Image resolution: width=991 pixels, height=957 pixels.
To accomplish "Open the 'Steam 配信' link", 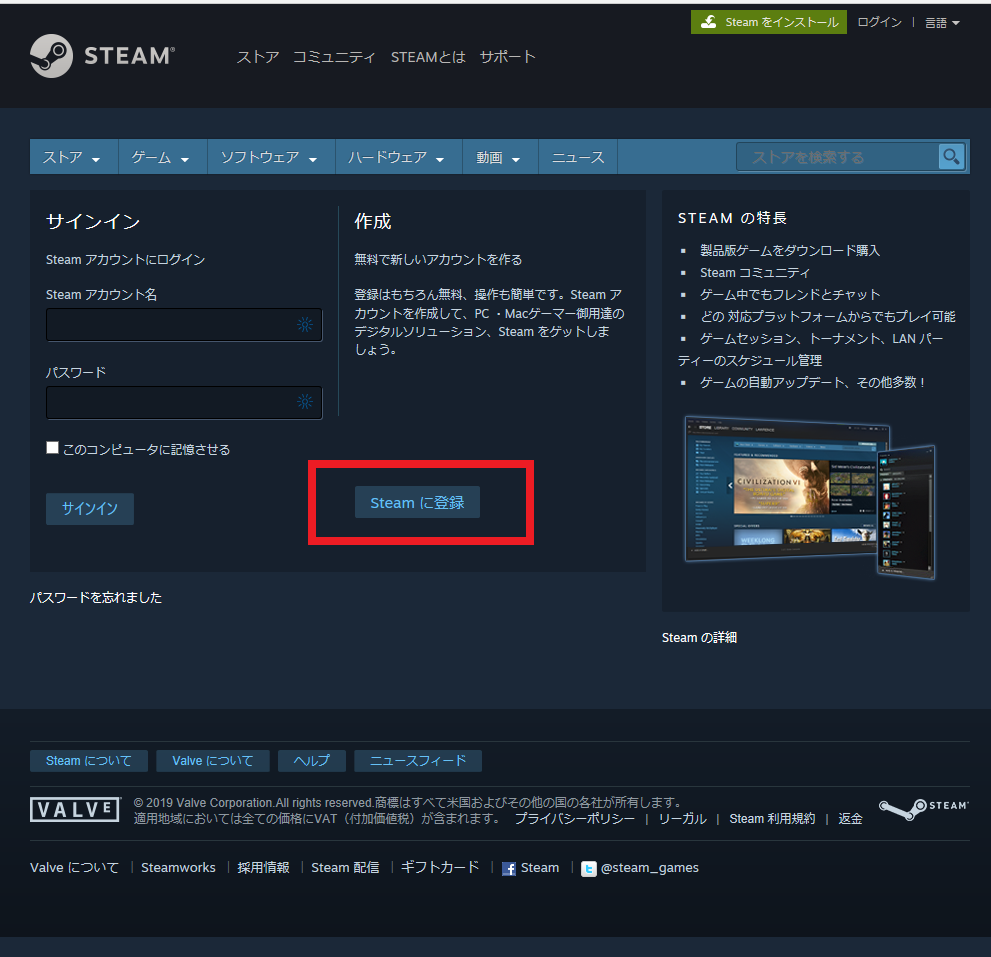I will [x=345, y=867].
